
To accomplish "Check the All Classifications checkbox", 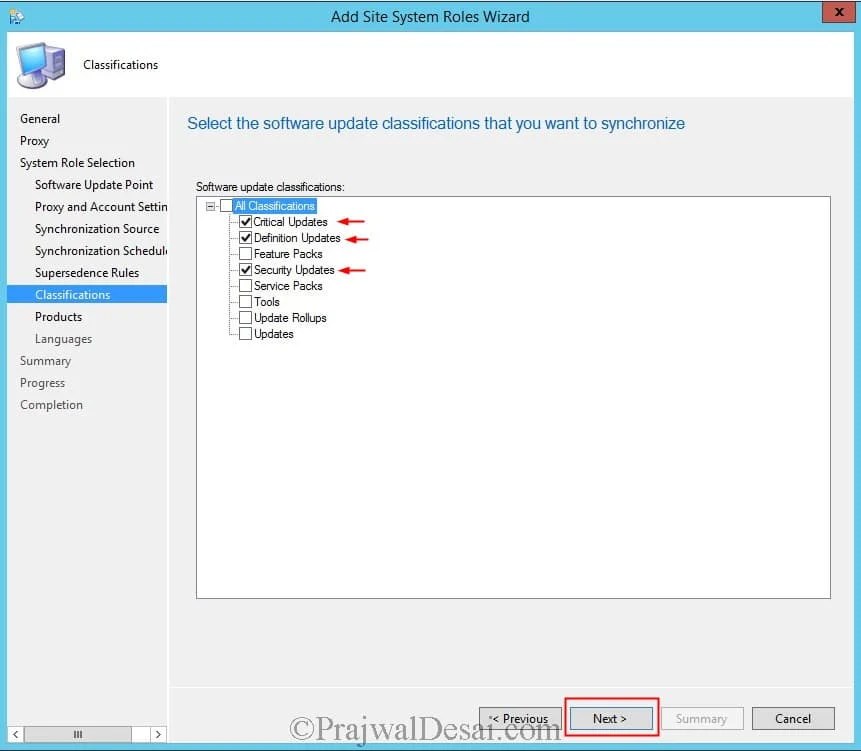I will point(227,205).
